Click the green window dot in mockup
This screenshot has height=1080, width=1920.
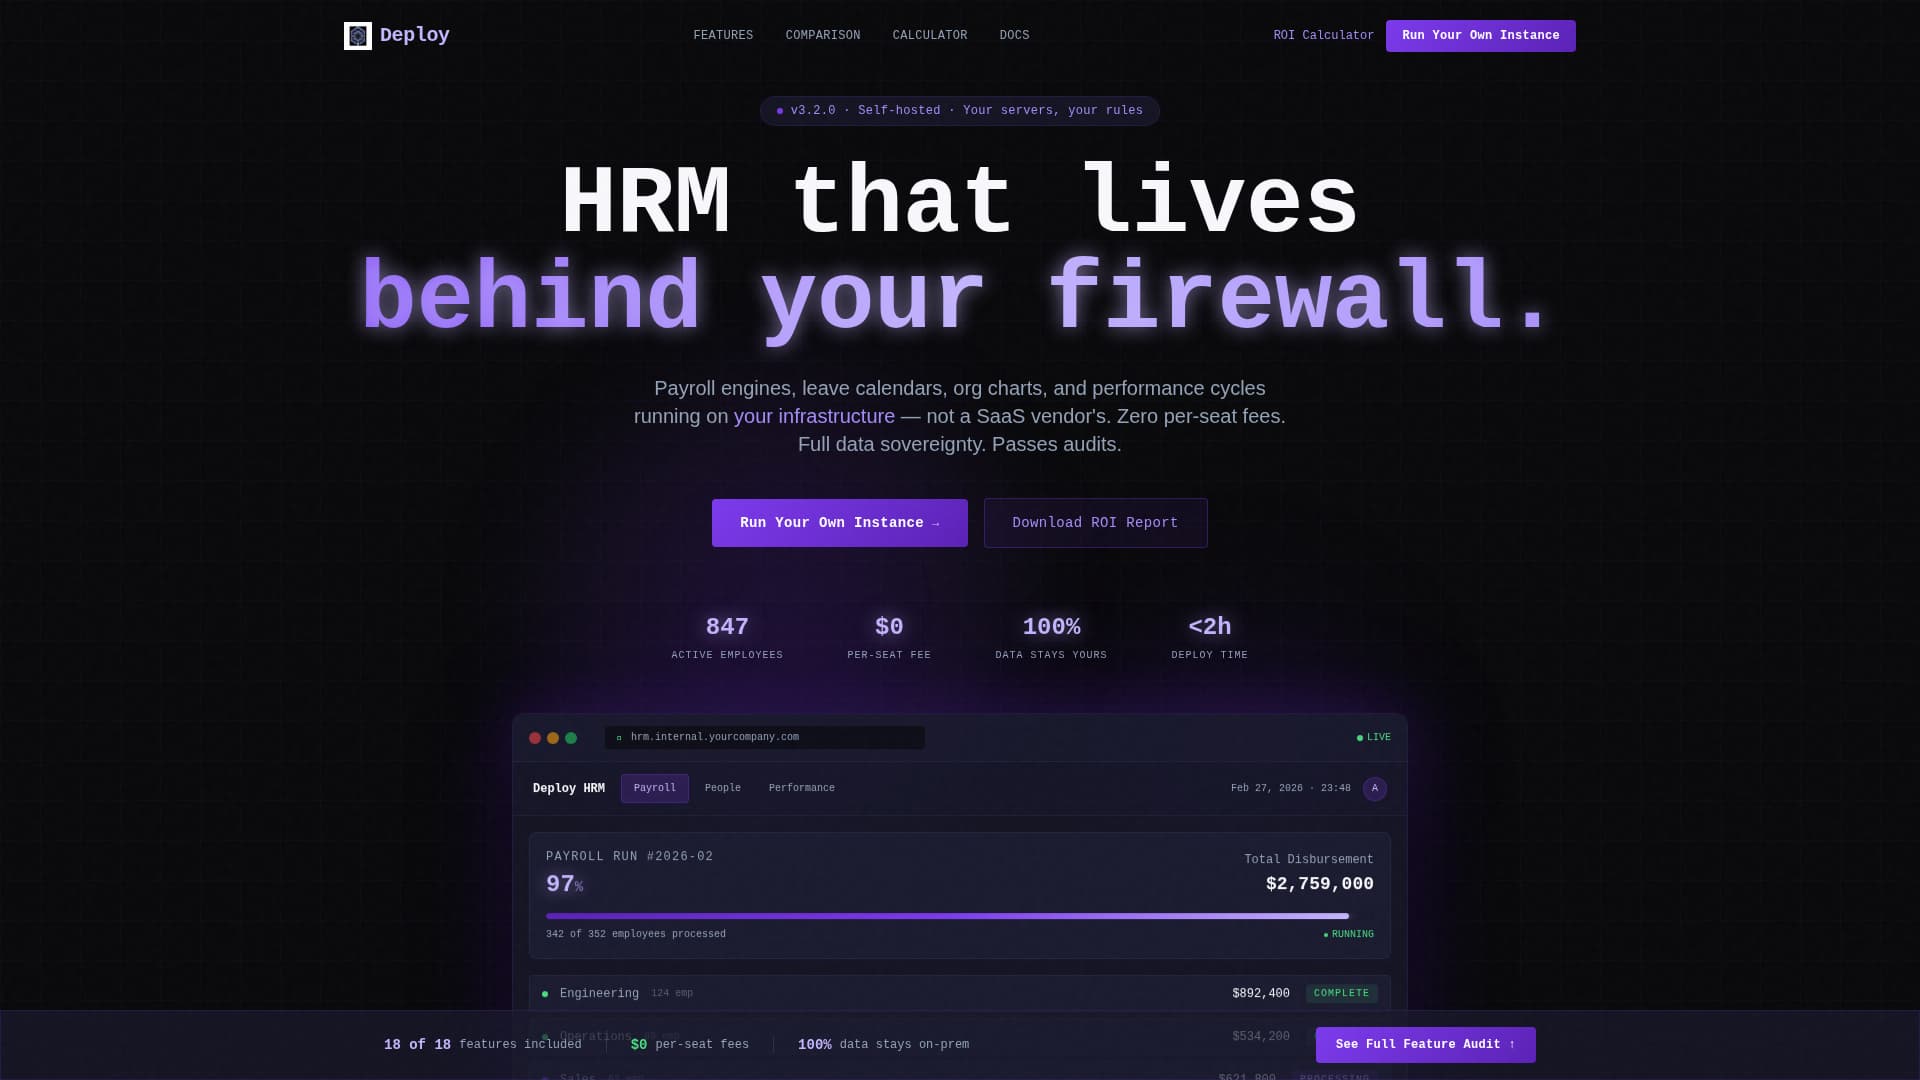click(x=571, y=738)
